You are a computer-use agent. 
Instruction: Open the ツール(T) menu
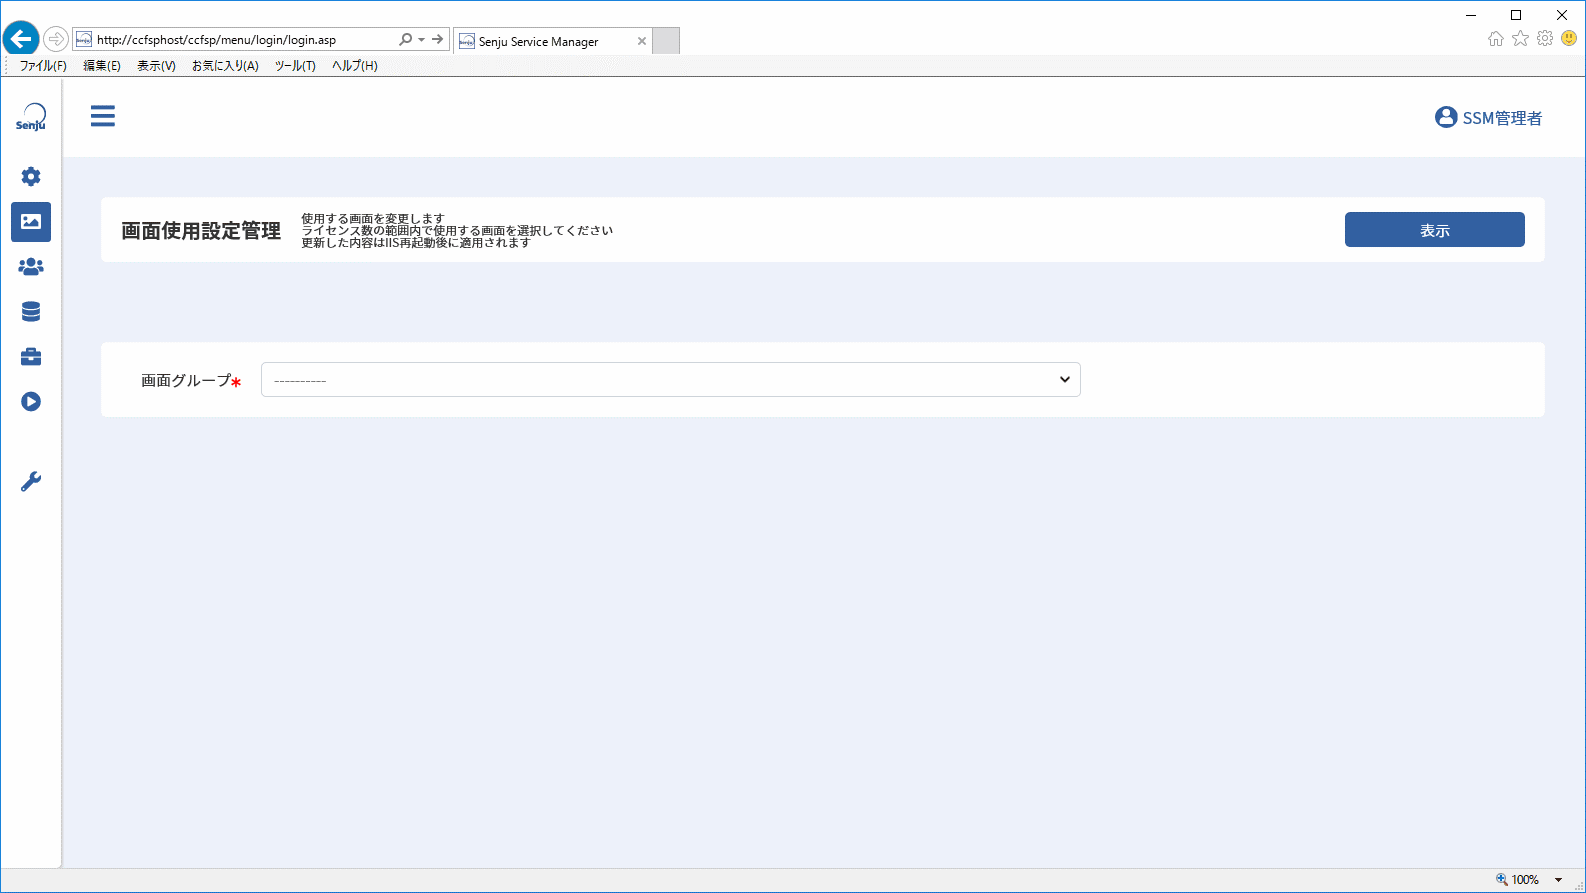295,66
